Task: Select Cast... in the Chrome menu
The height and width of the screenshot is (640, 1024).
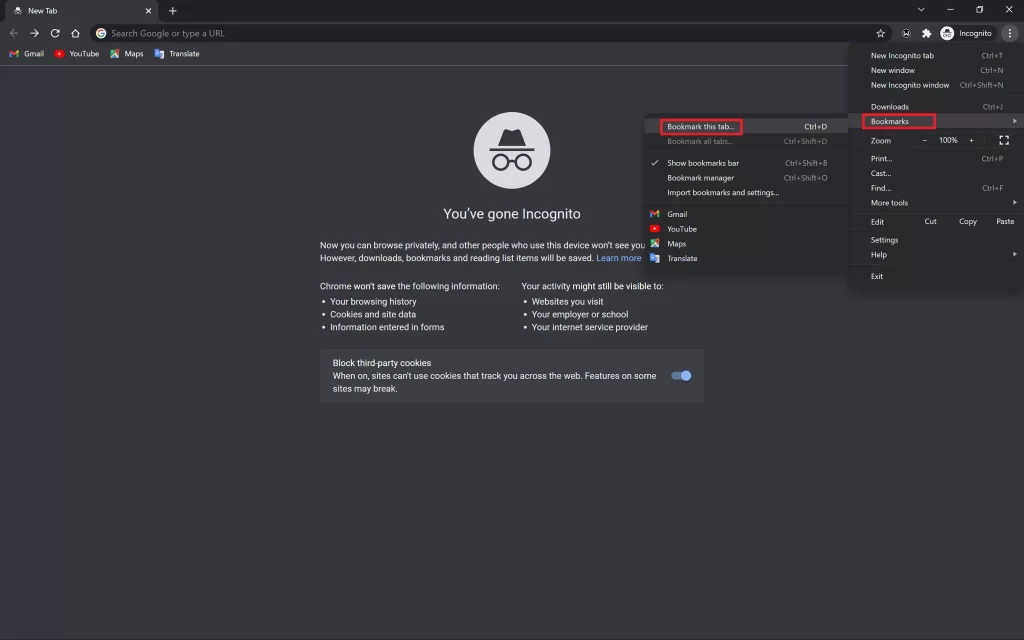Action: tap(936, 173)
